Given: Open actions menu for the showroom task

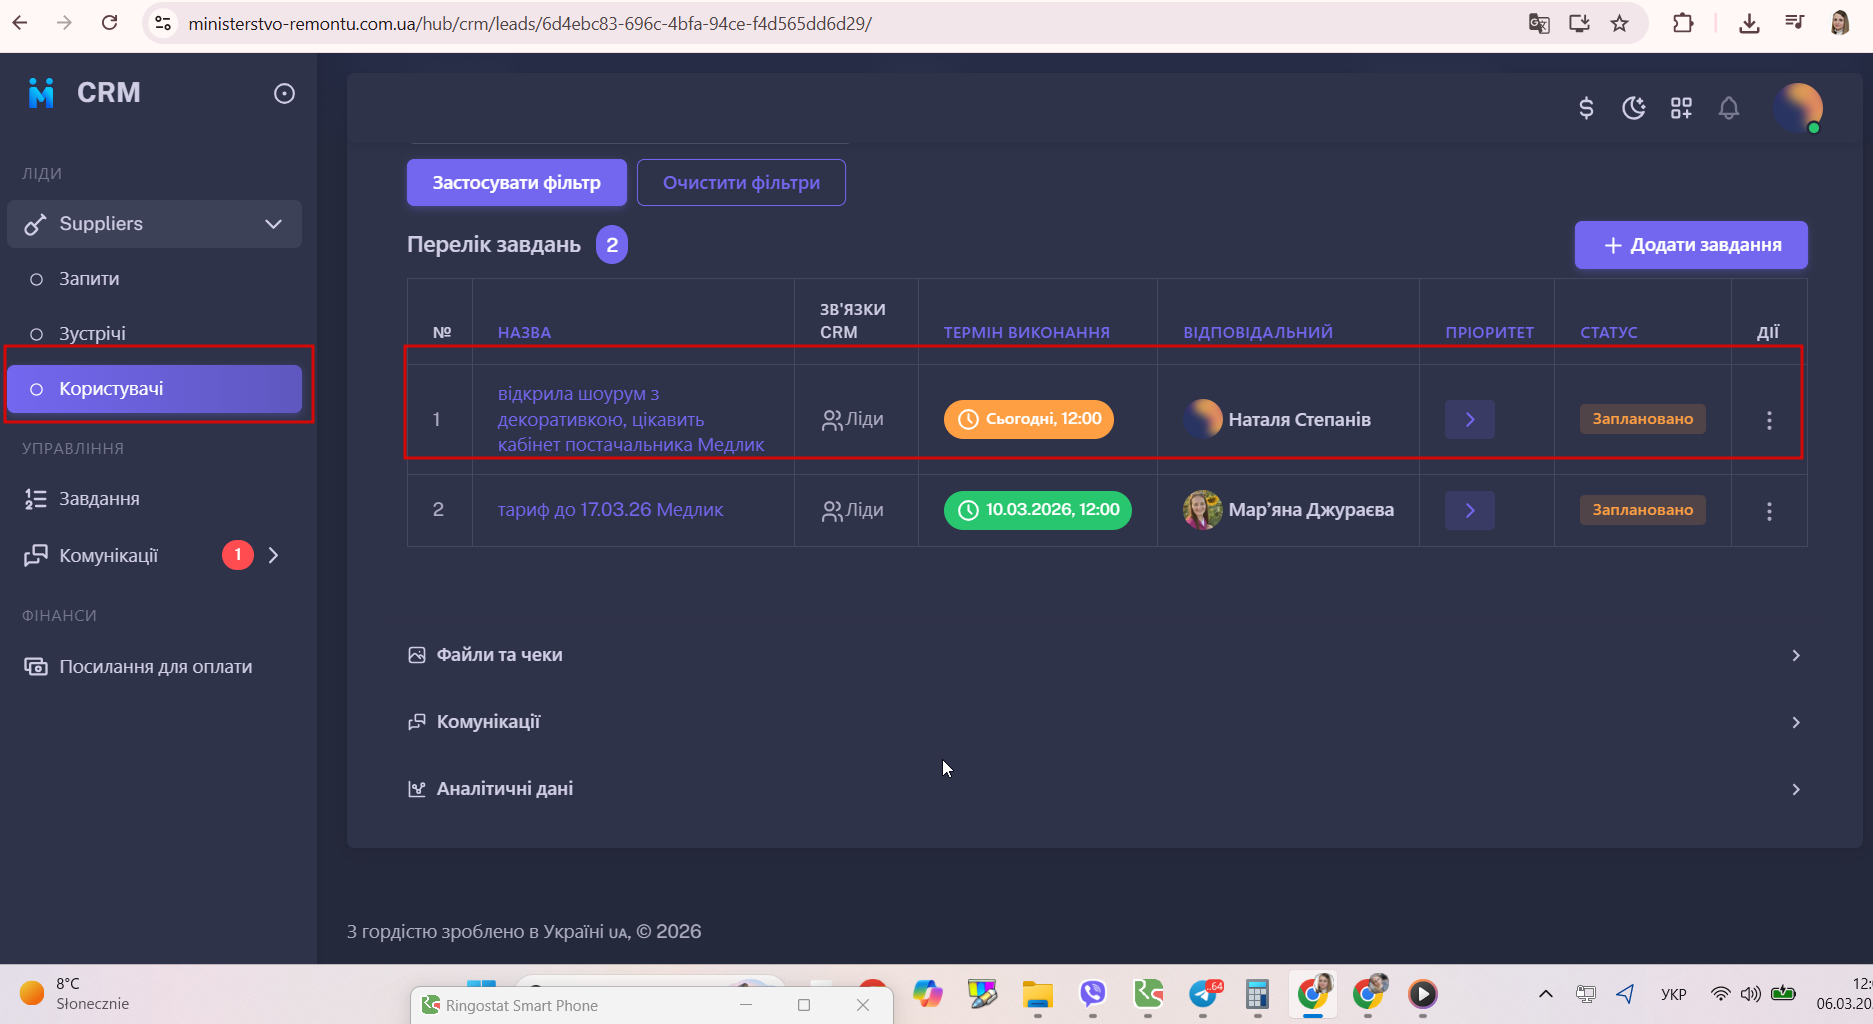Looking at the screenshot, I should (x=1769, y=421).
